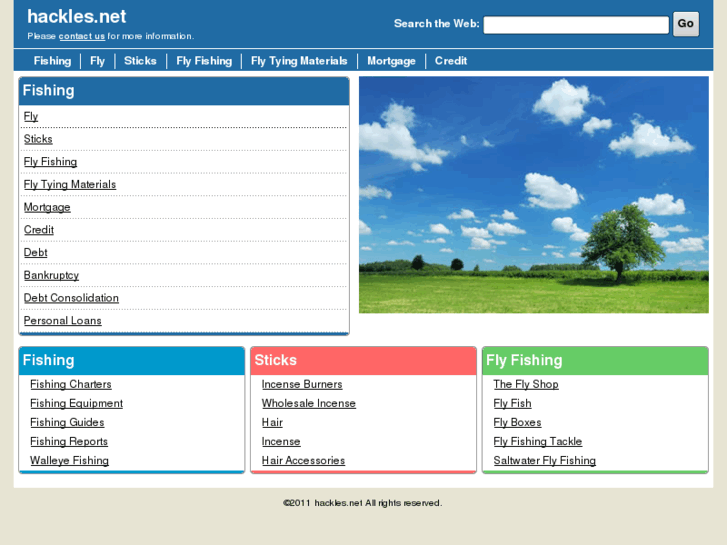The height and width of the screenshot is (545, 727).
Task: Open the Hair Accessories link
Action: 303,461
